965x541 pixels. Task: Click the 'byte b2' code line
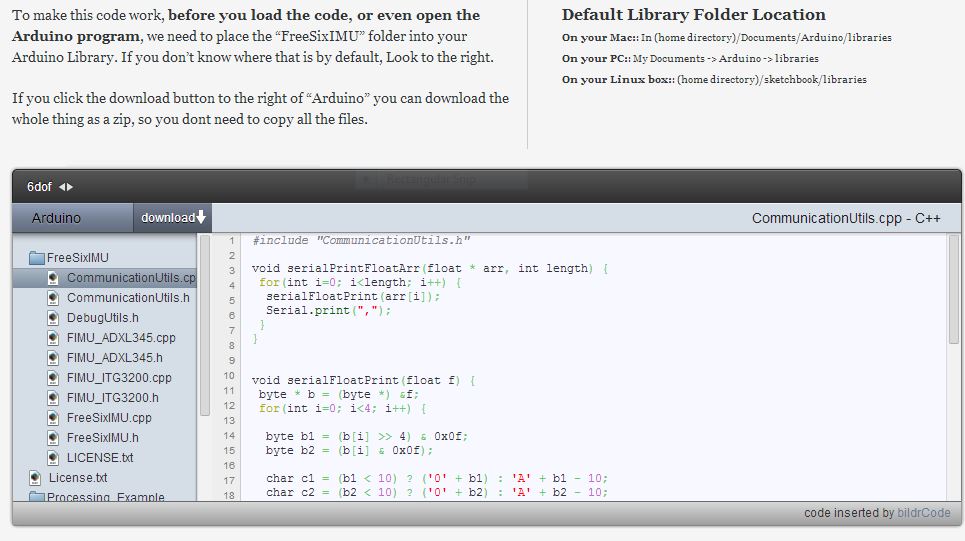350,450
